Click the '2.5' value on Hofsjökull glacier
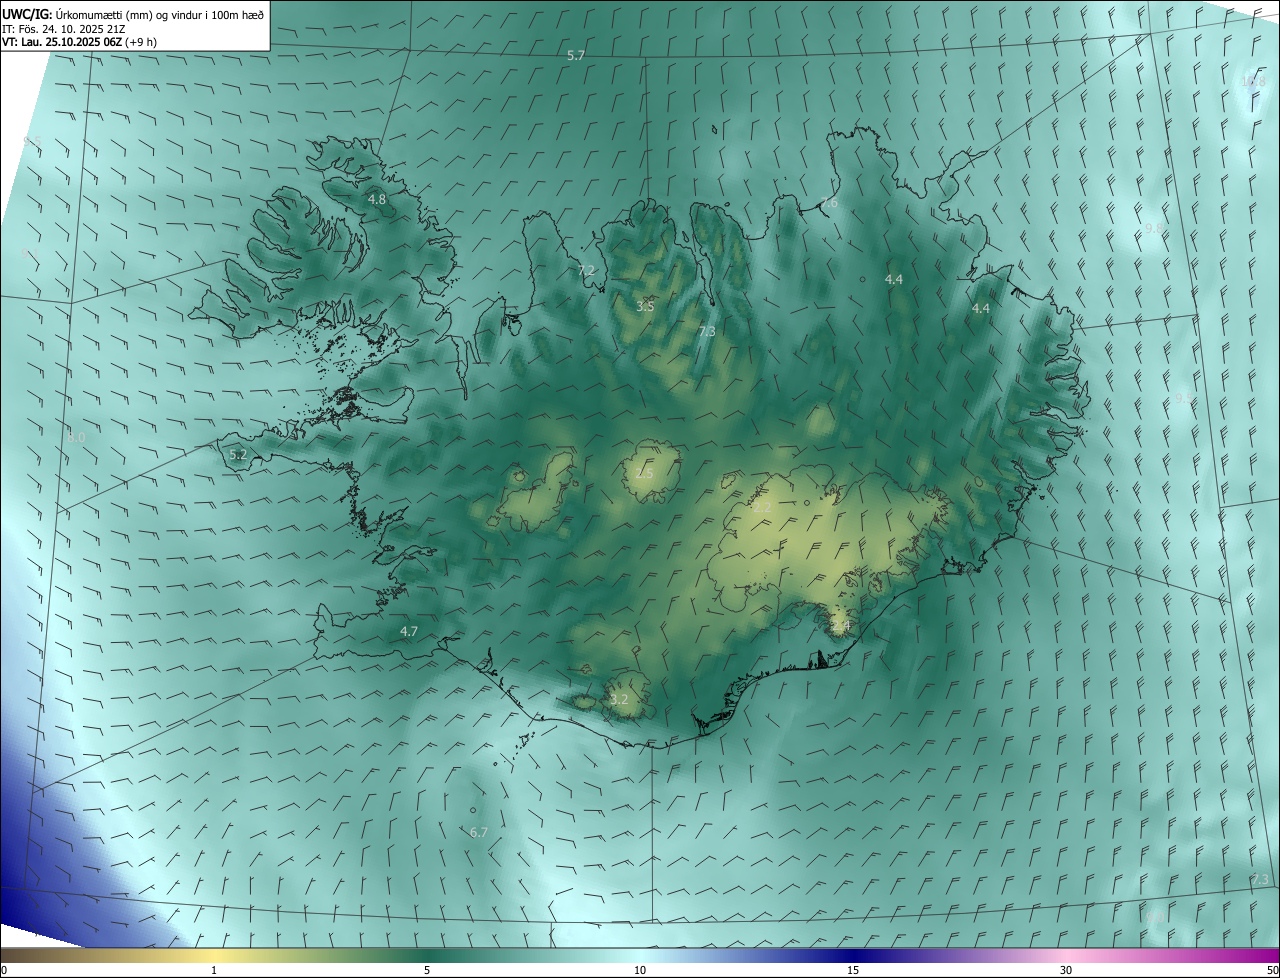1280x978 pixels. 644,474
